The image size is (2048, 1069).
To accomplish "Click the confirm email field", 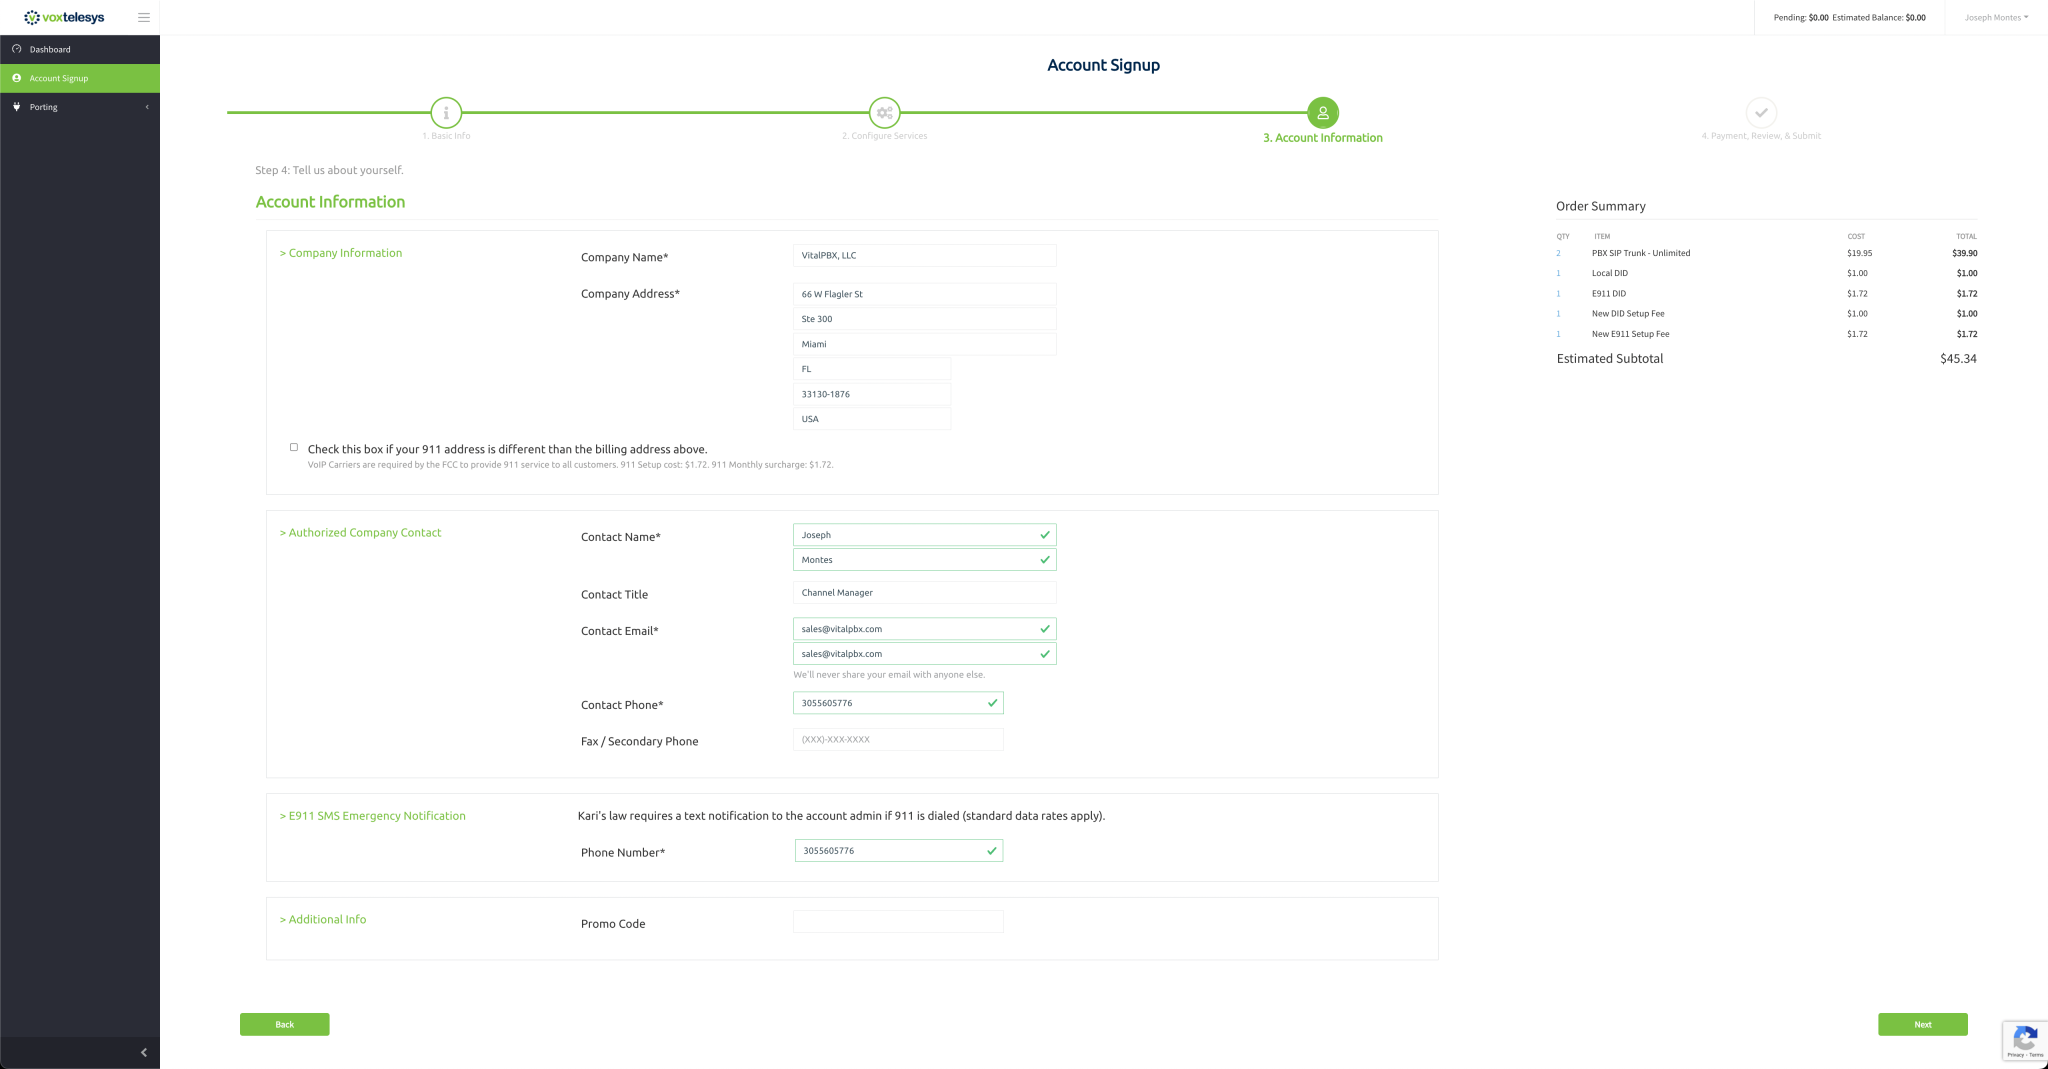I will tap(924, 654).
